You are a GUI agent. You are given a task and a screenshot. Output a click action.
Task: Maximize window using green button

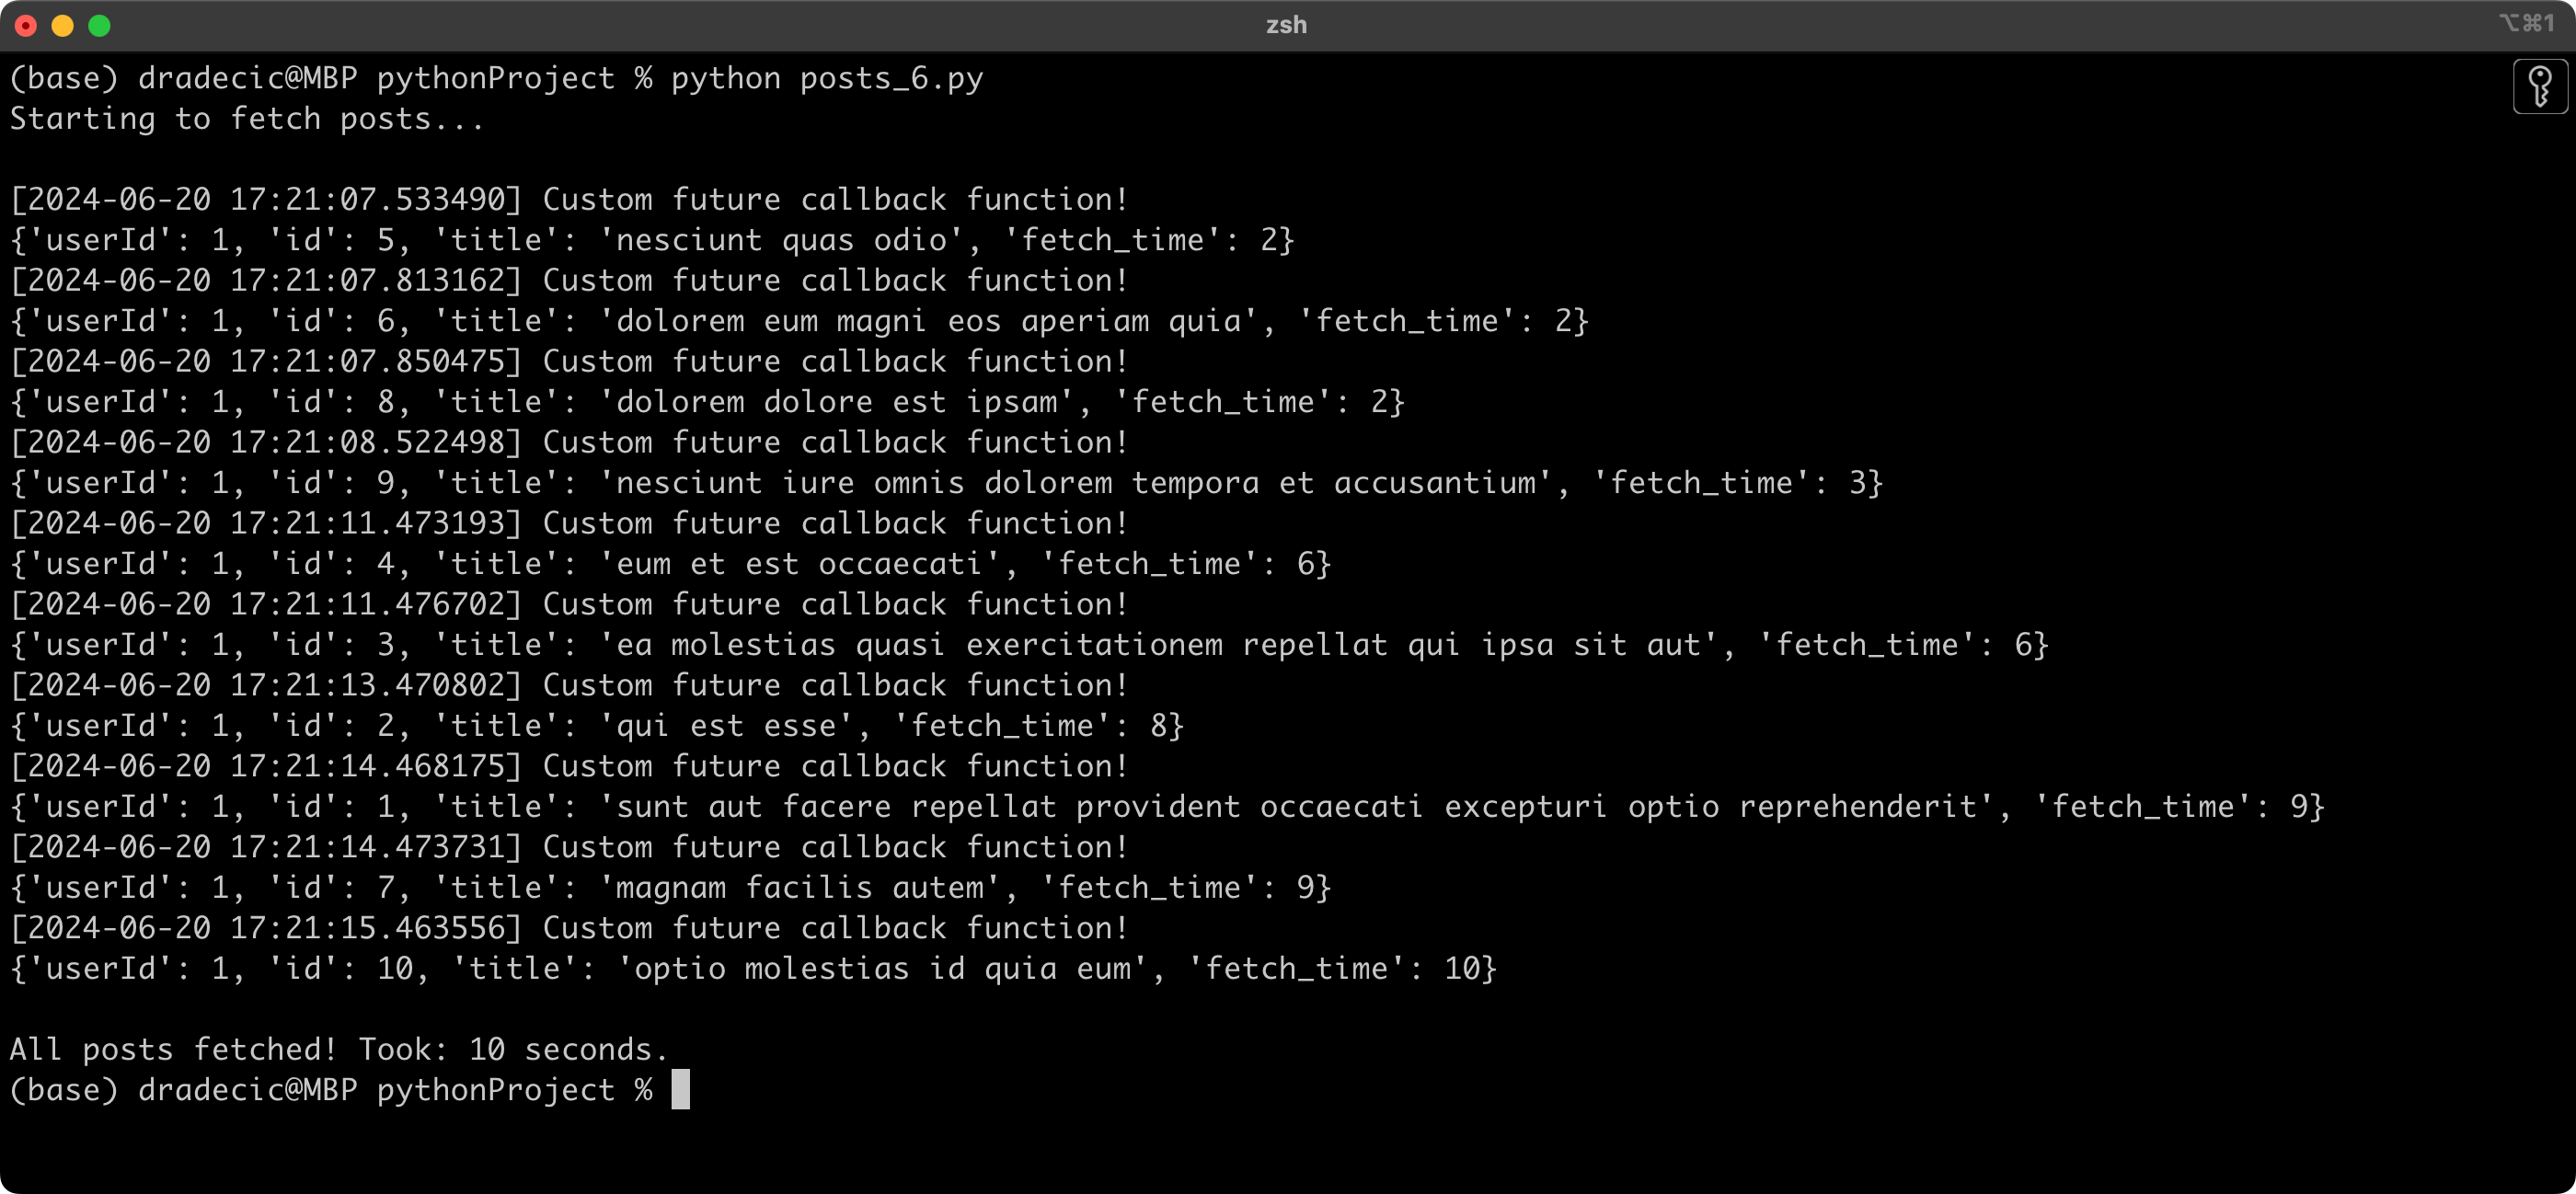pyautogui.click(x=99, y=26)
